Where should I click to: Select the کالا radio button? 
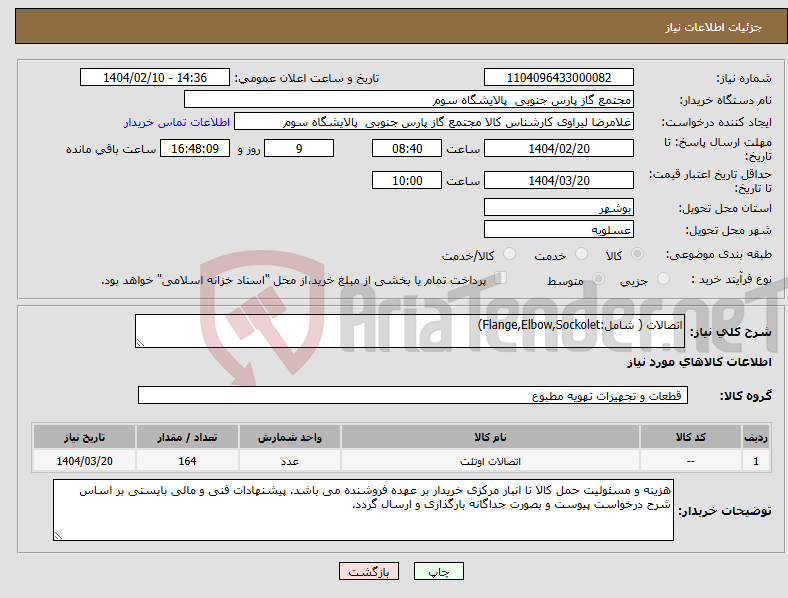point(637,254)
